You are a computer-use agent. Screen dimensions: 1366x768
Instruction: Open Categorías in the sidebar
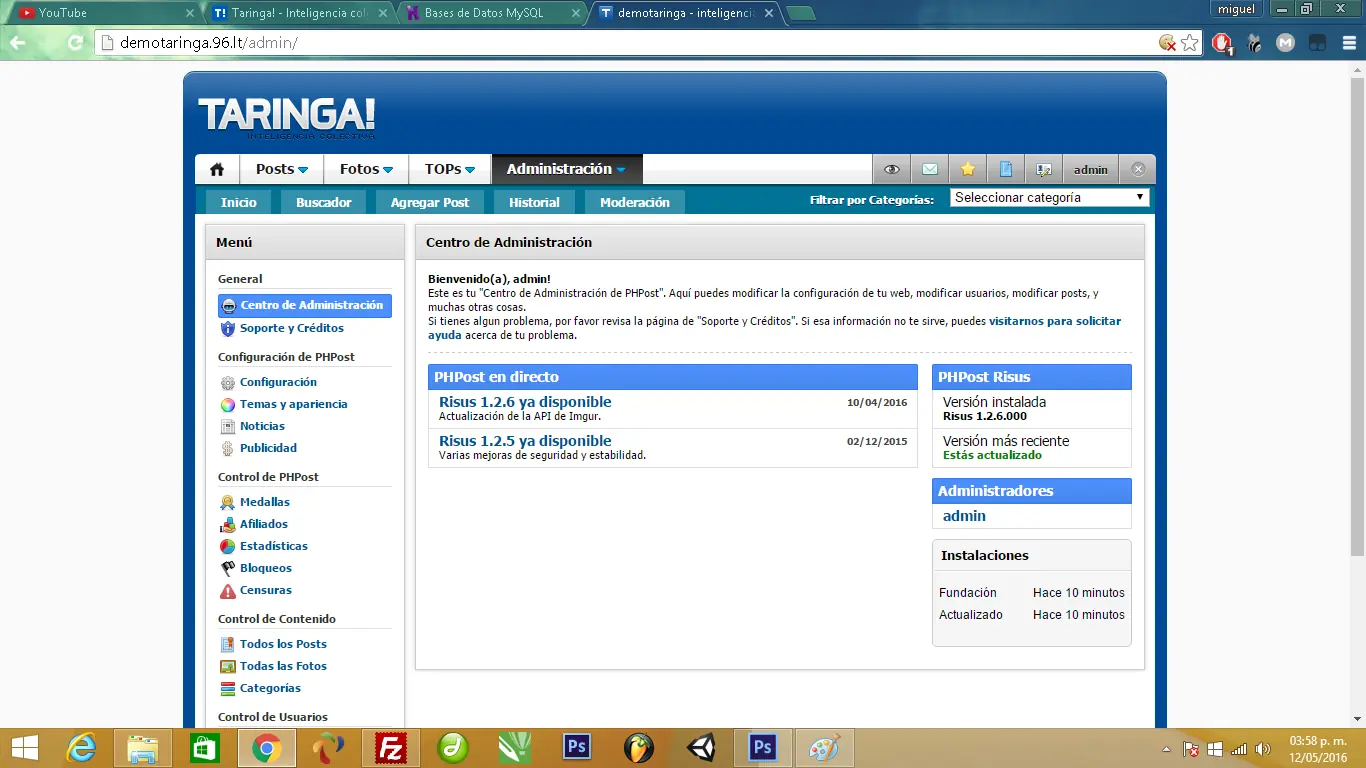270,688
